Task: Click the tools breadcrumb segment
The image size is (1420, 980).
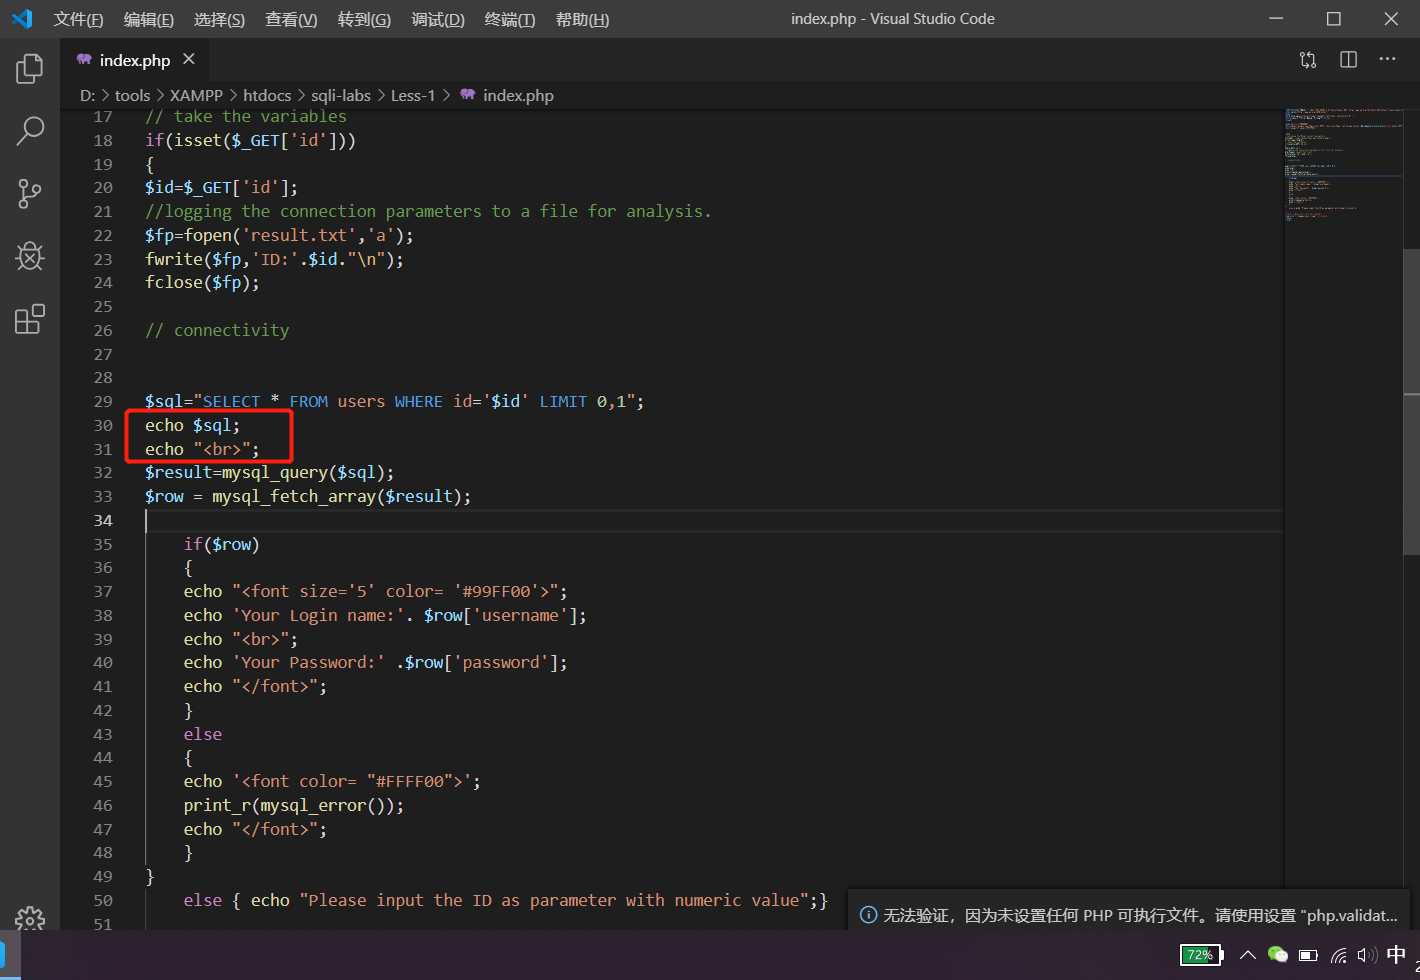Action: click(x=132, y=96)
